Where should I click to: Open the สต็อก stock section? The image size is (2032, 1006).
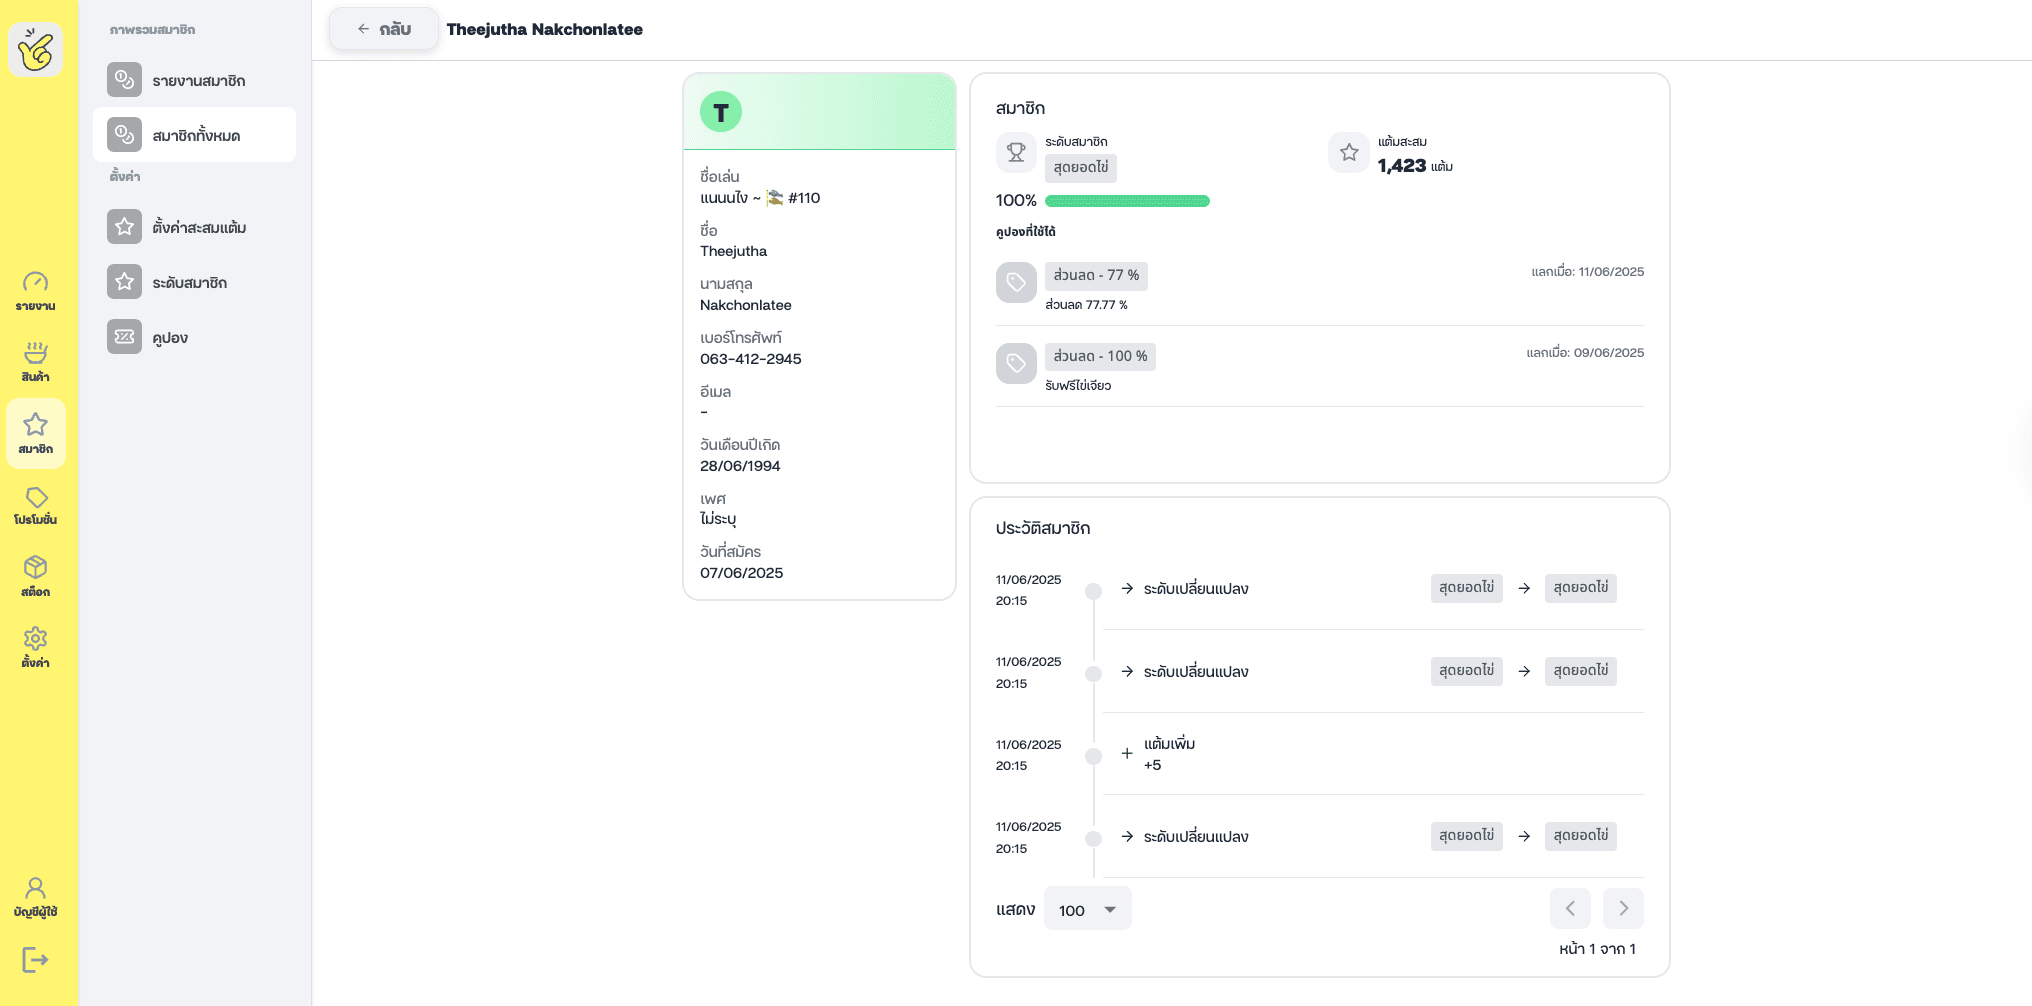pos(36,577)
